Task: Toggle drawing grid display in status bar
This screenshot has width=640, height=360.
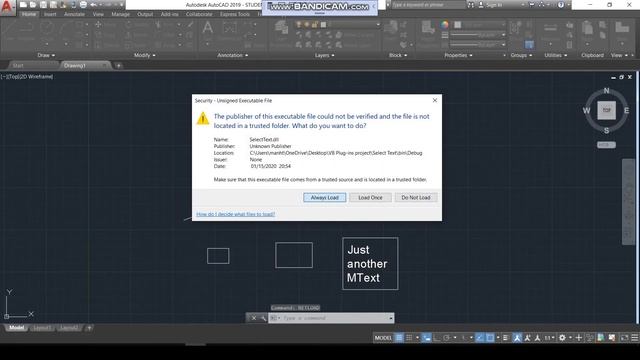Action: point(399,338)
